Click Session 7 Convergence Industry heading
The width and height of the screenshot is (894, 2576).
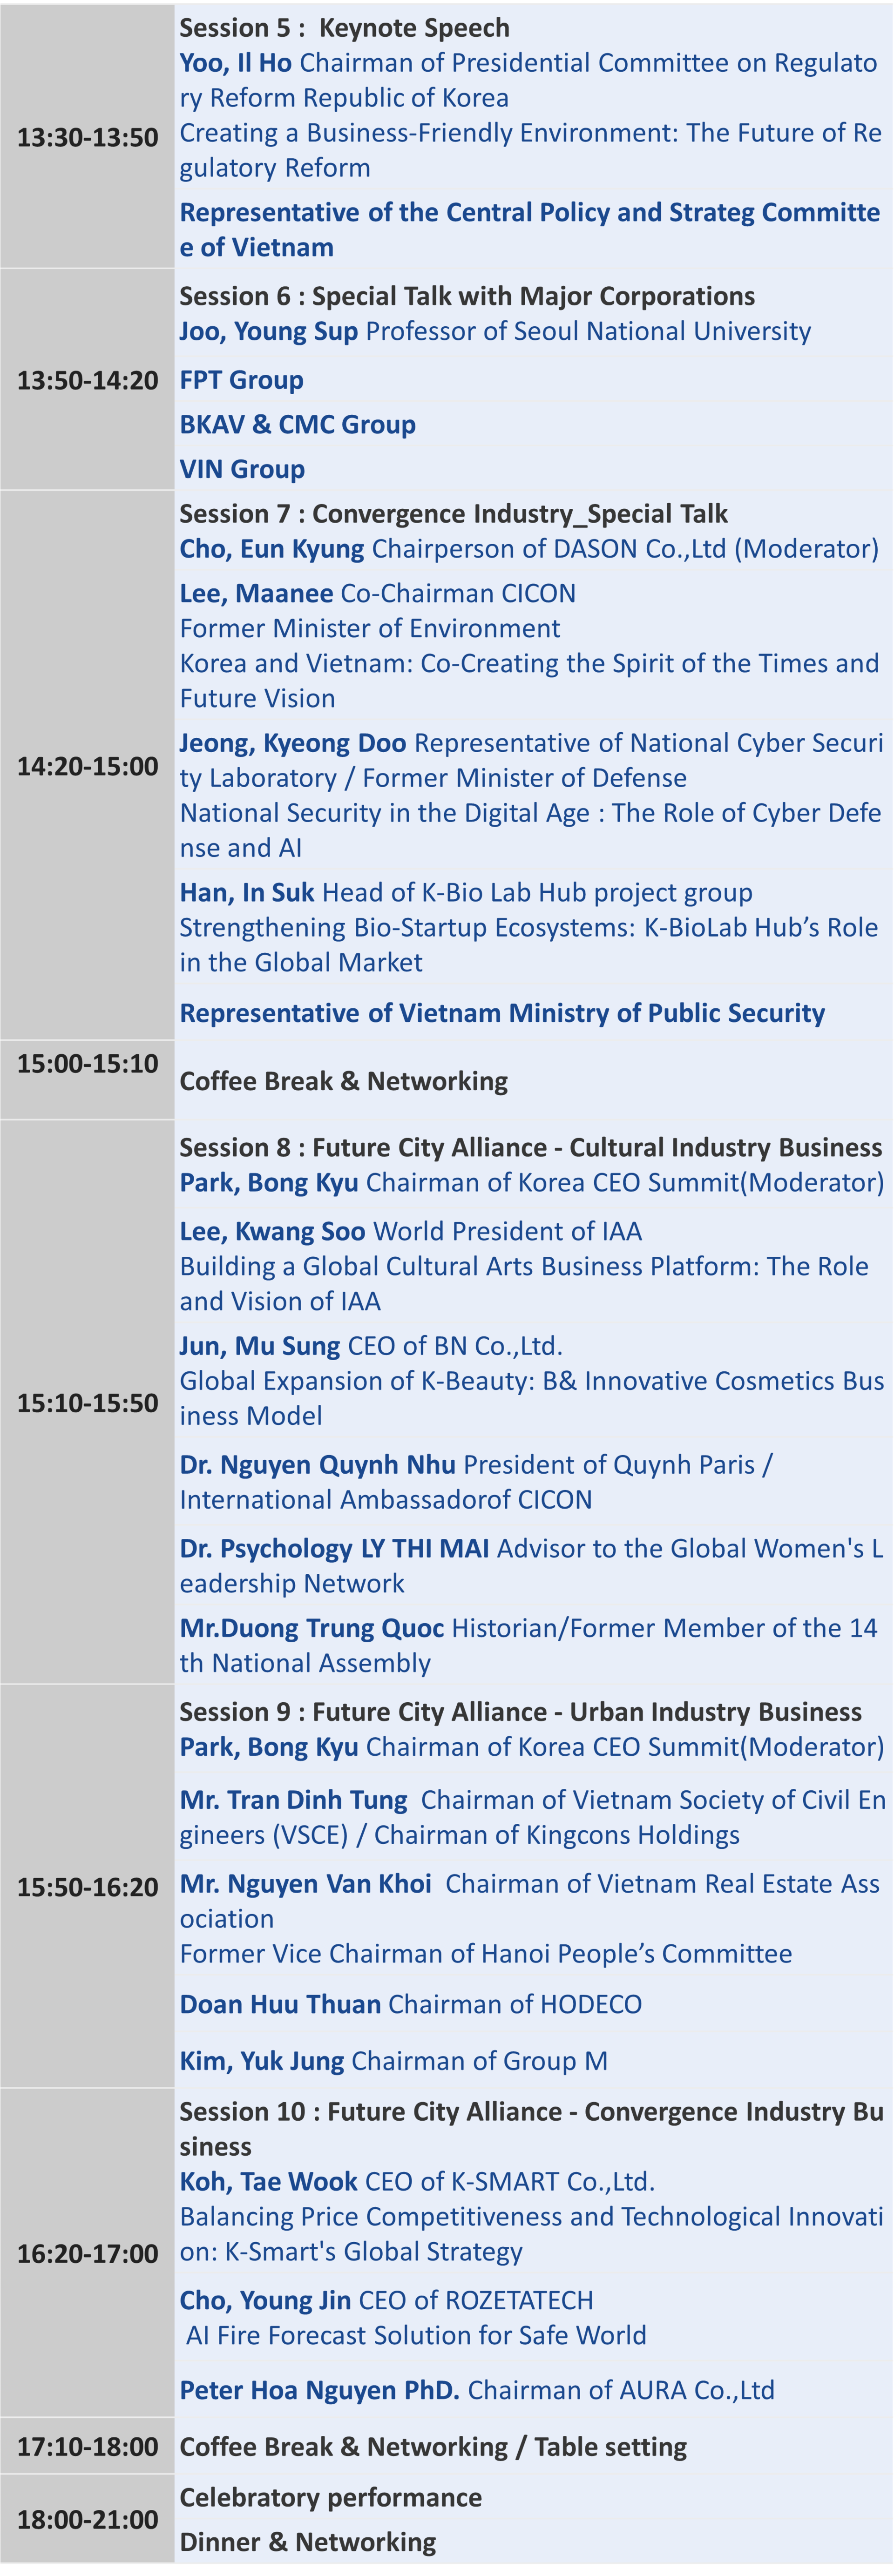pyautogui.click(x=453, y=514)
